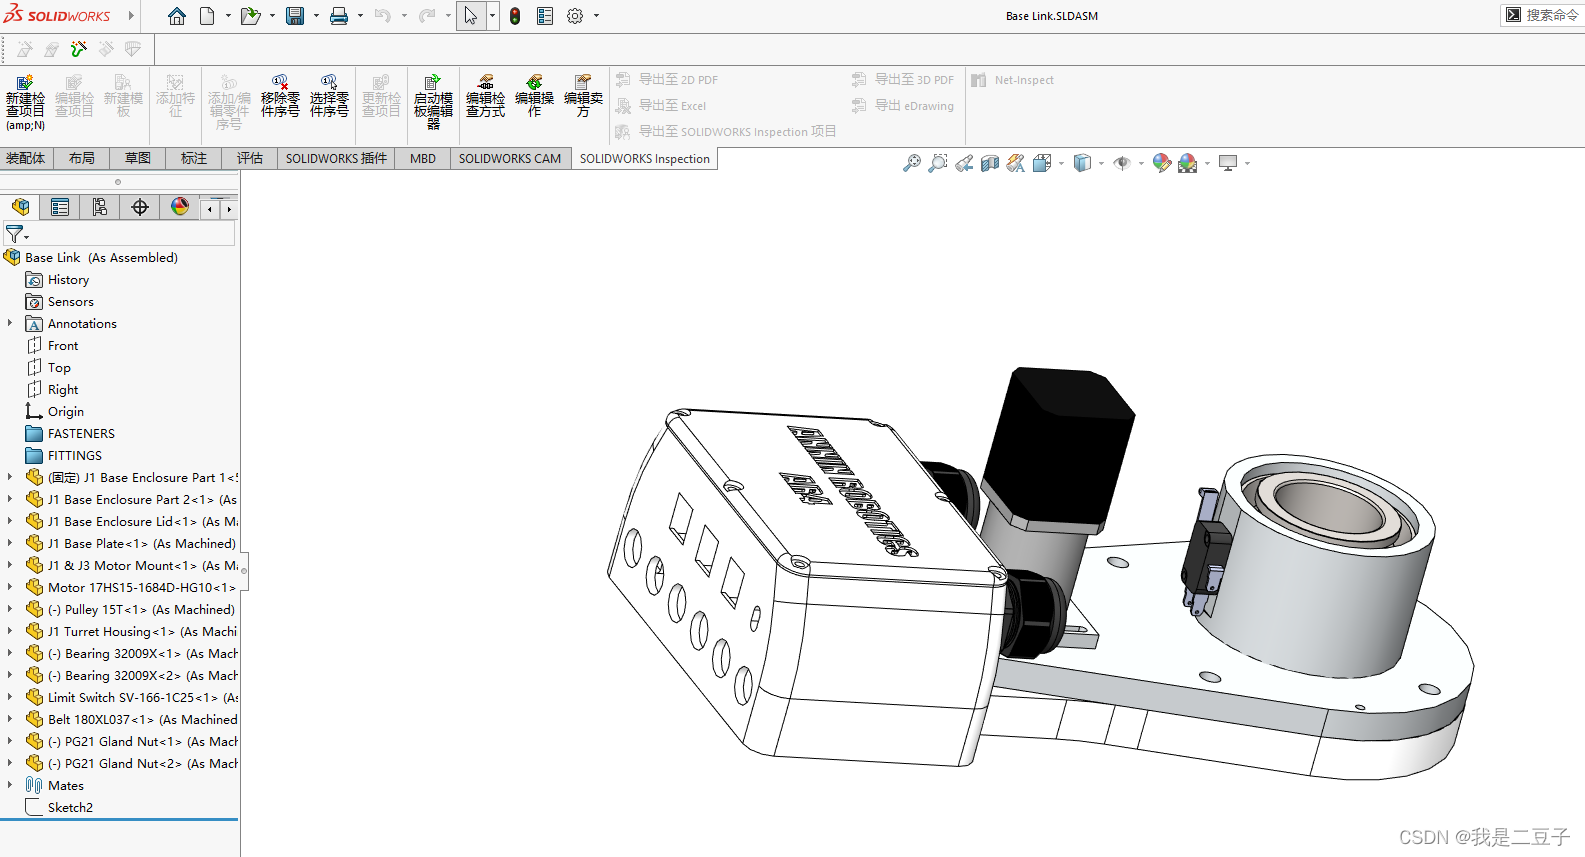The height and width of the screenshot is (857, 1585).
Task: Activate the Select cursor tool
Action: pos(471,16)
